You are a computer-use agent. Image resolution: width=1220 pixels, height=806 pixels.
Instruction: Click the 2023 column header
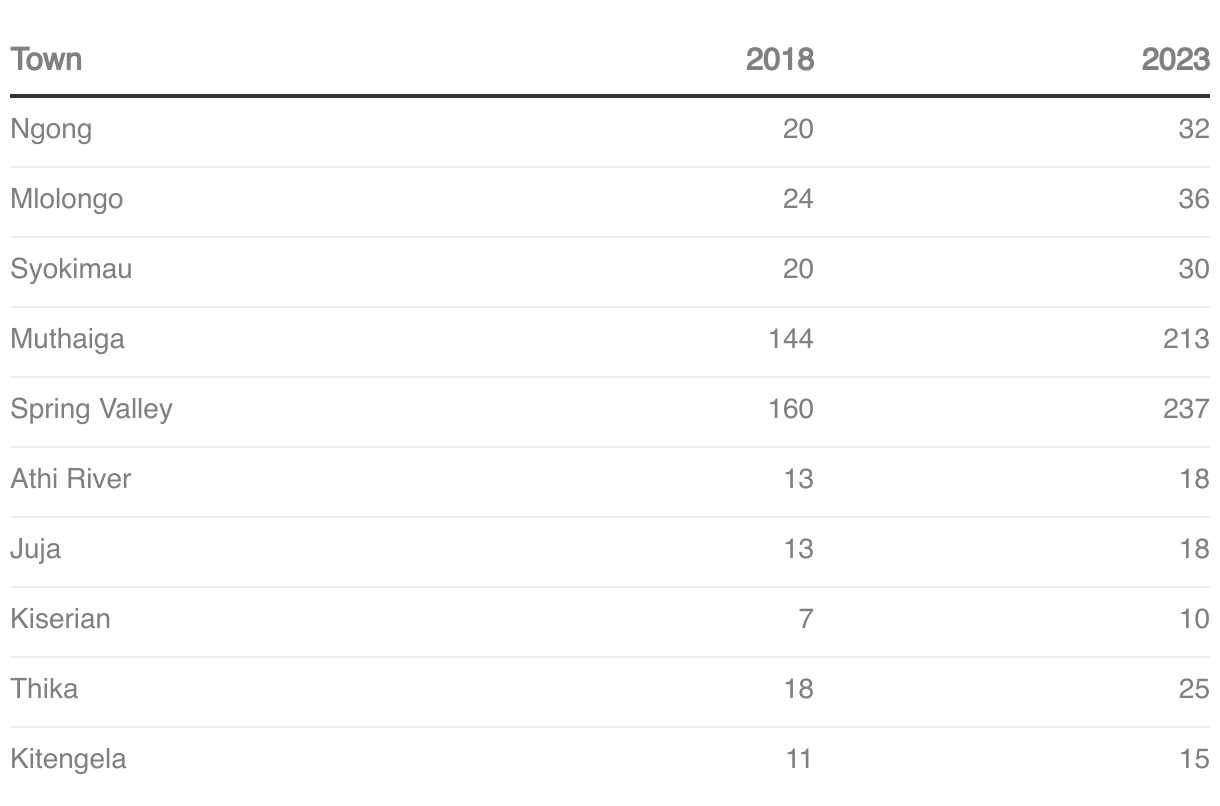(x=1175, y=59)
